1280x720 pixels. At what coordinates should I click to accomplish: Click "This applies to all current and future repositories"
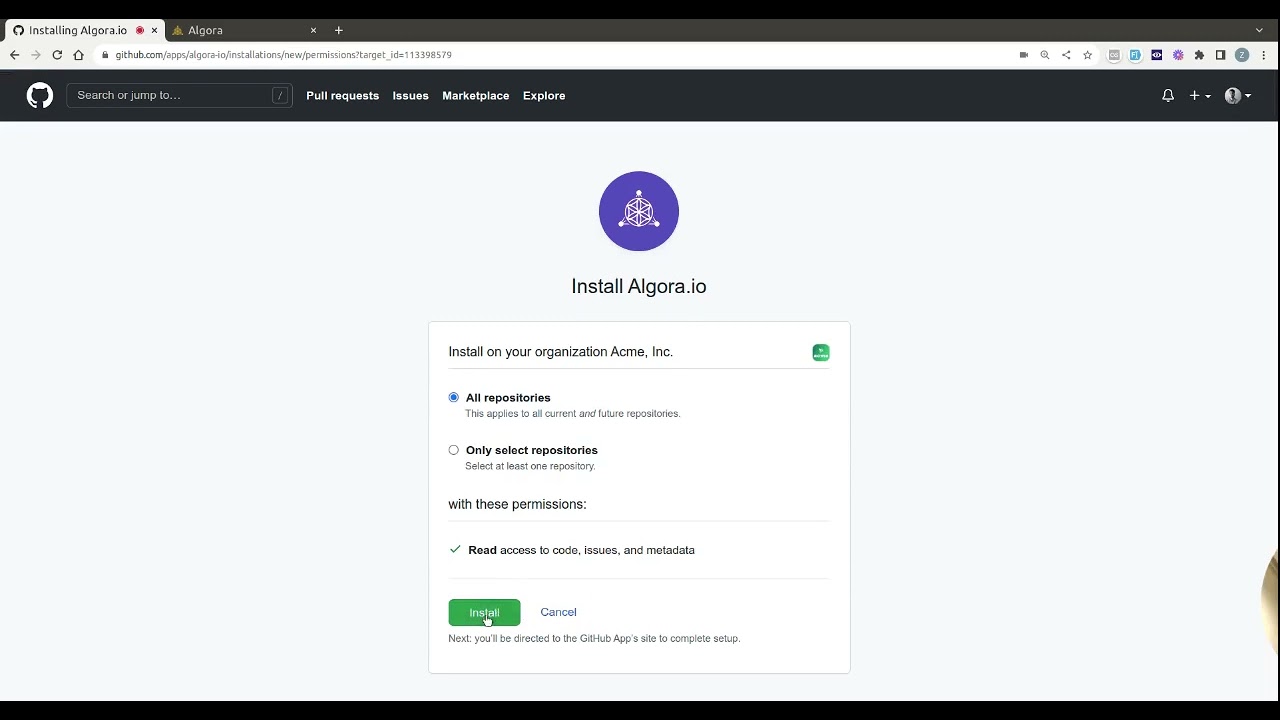pyautogui.click(x=572, y=414)
